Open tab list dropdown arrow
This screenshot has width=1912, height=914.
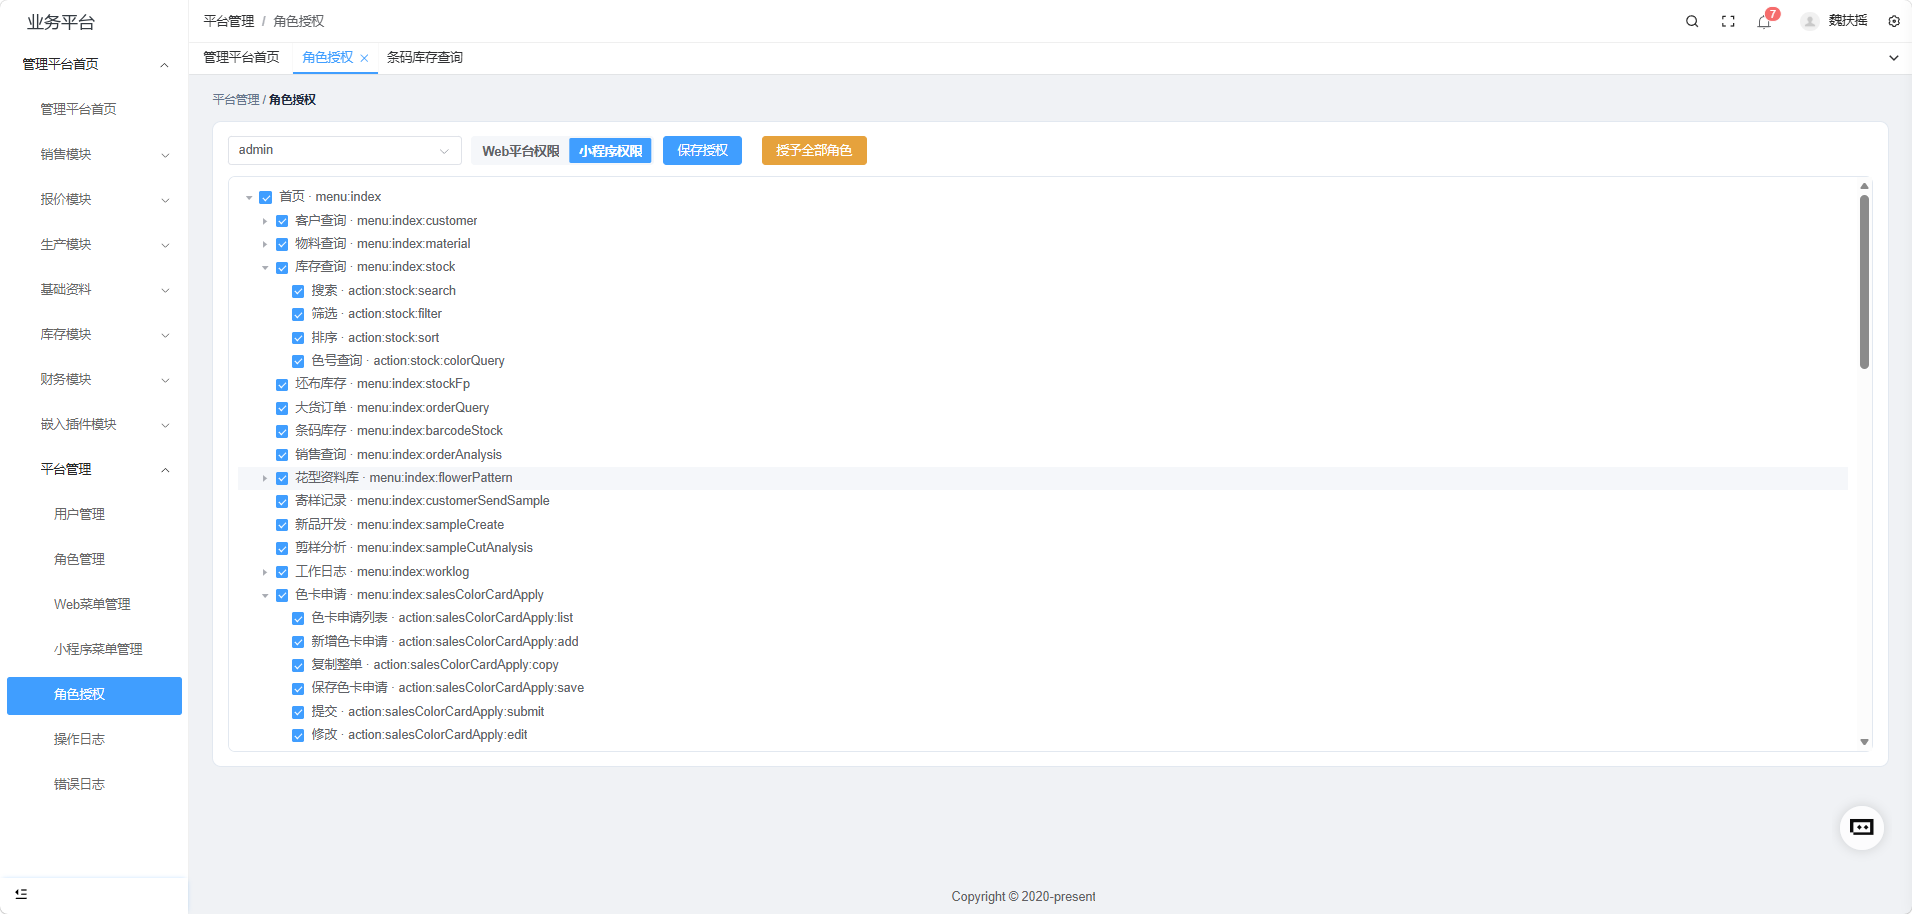pos(1893,58)
